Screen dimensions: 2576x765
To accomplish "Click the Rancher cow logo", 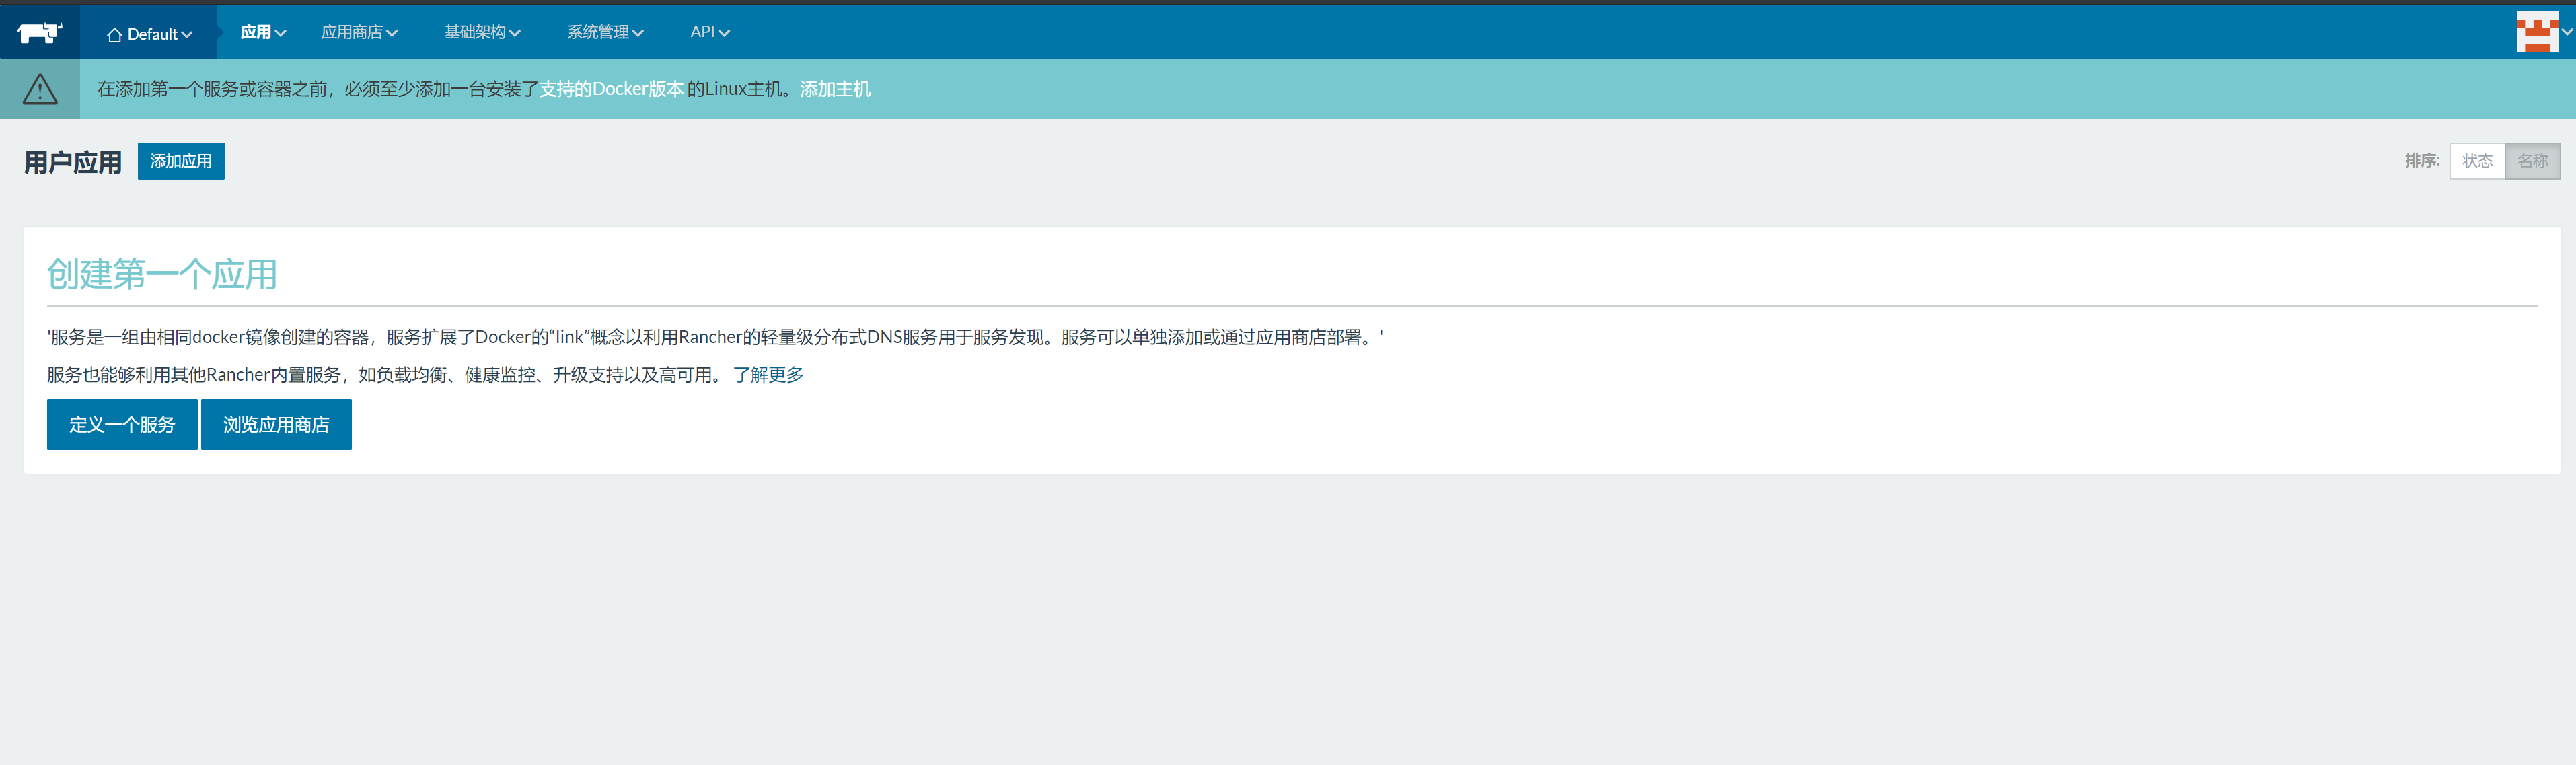I will click(x=40, y=32).
